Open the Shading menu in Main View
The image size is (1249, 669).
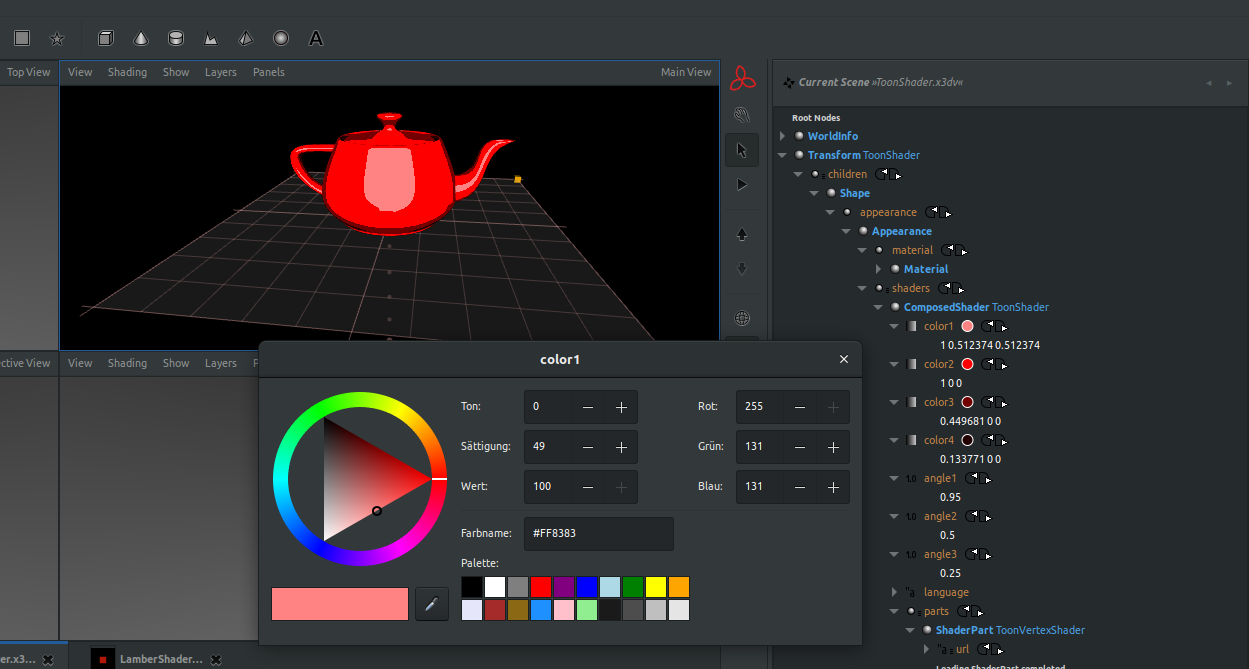click(127, 72)
